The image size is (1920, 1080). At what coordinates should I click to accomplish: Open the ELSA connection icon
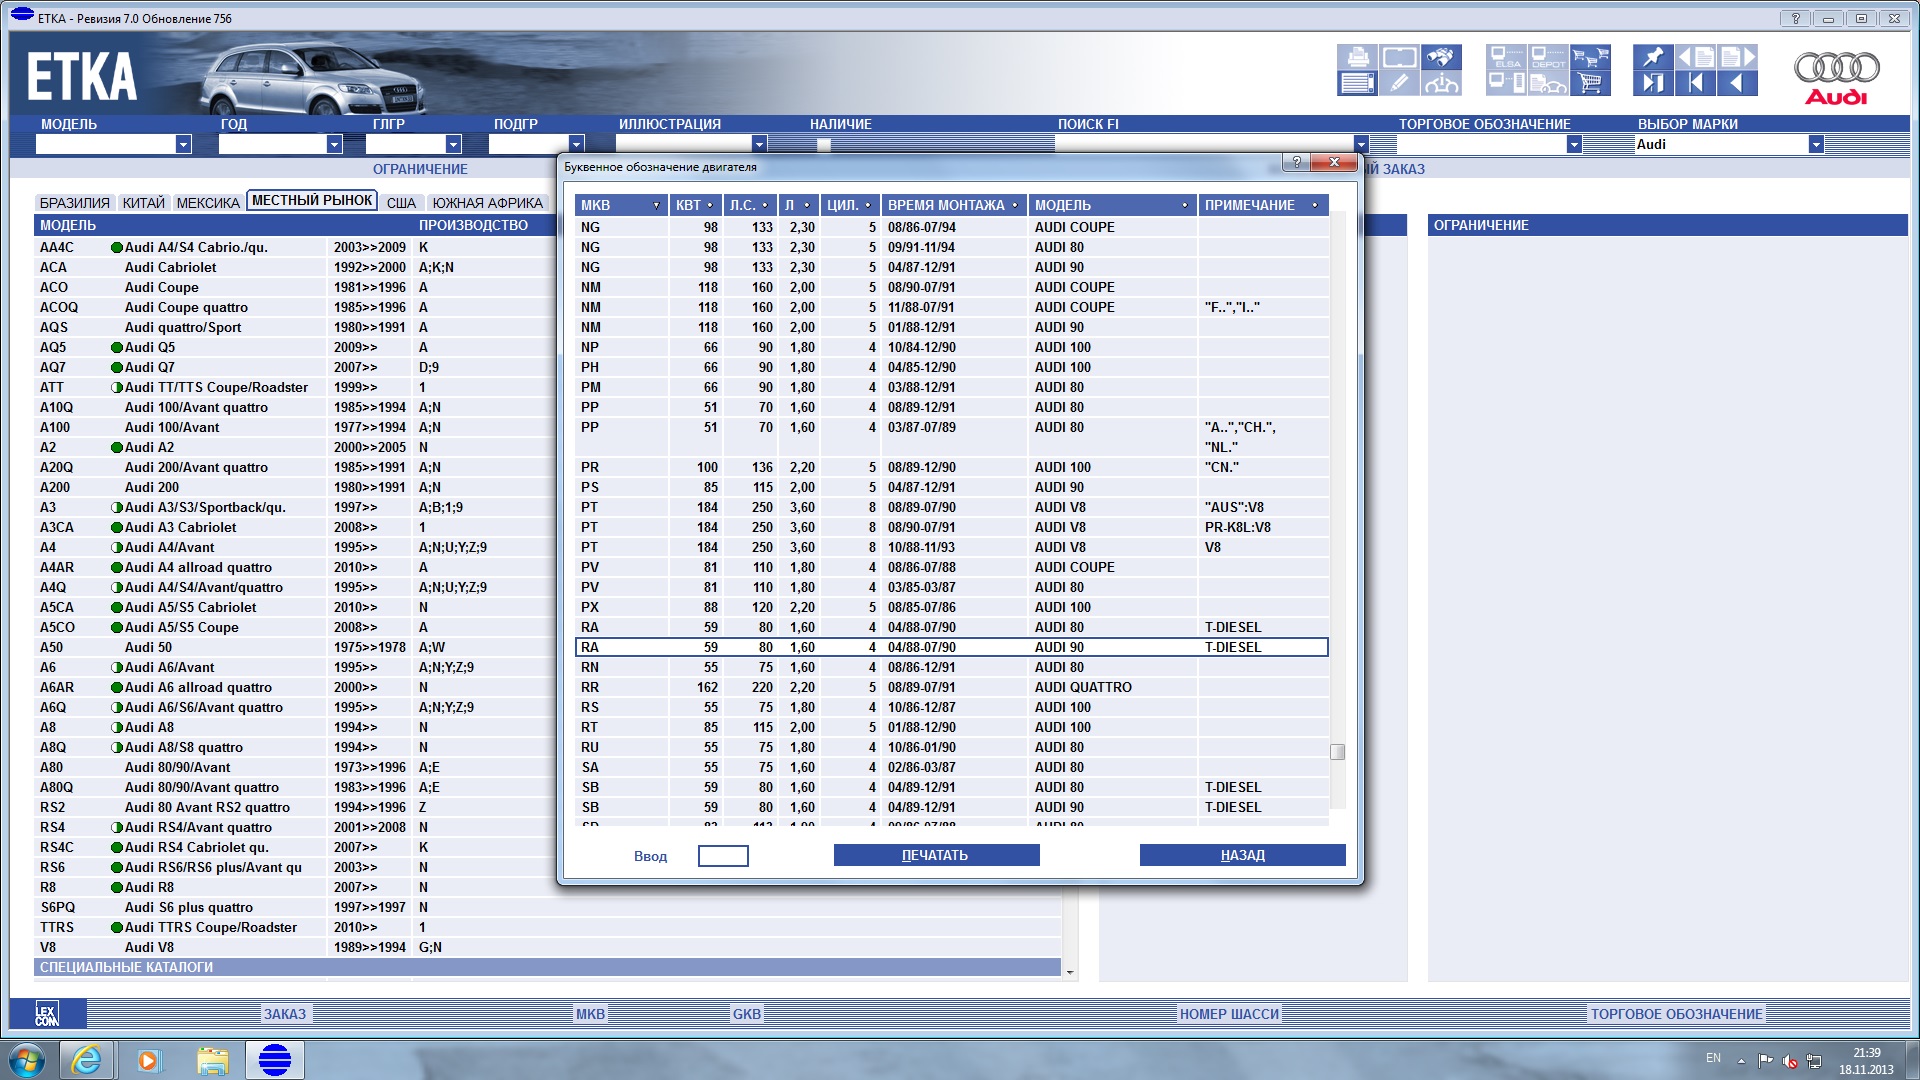[1506, 57]
